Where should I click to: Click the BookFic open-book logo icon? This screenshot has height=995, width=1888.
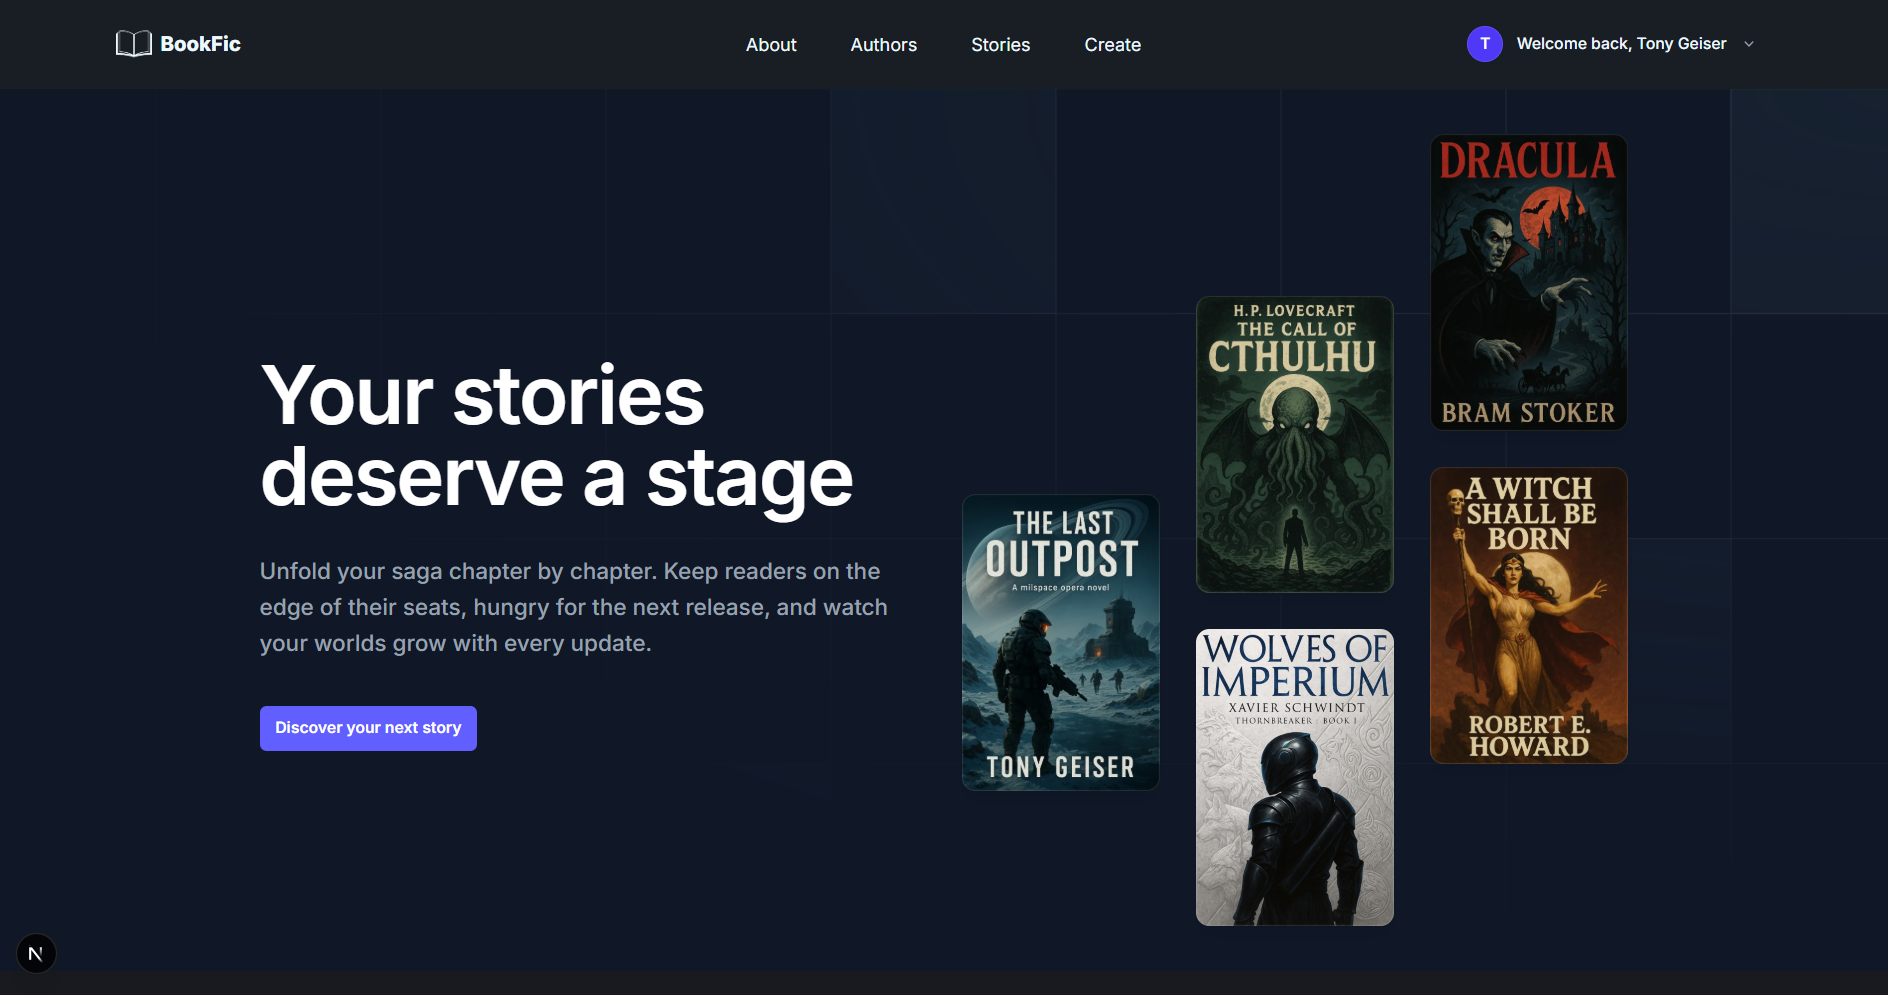(133, 43)
